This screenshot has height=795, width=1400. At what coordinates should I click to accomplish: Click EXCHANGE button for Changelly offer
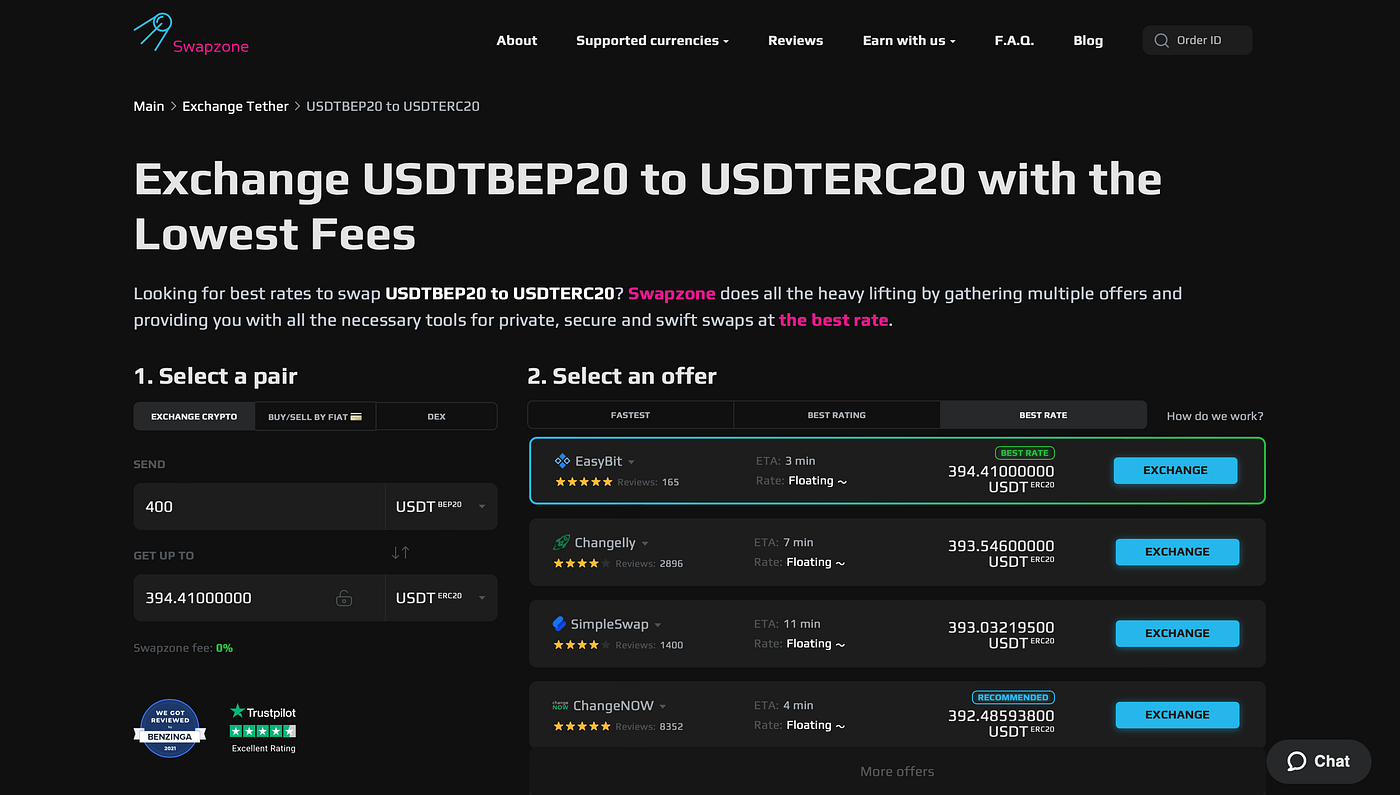[1177, 552]
